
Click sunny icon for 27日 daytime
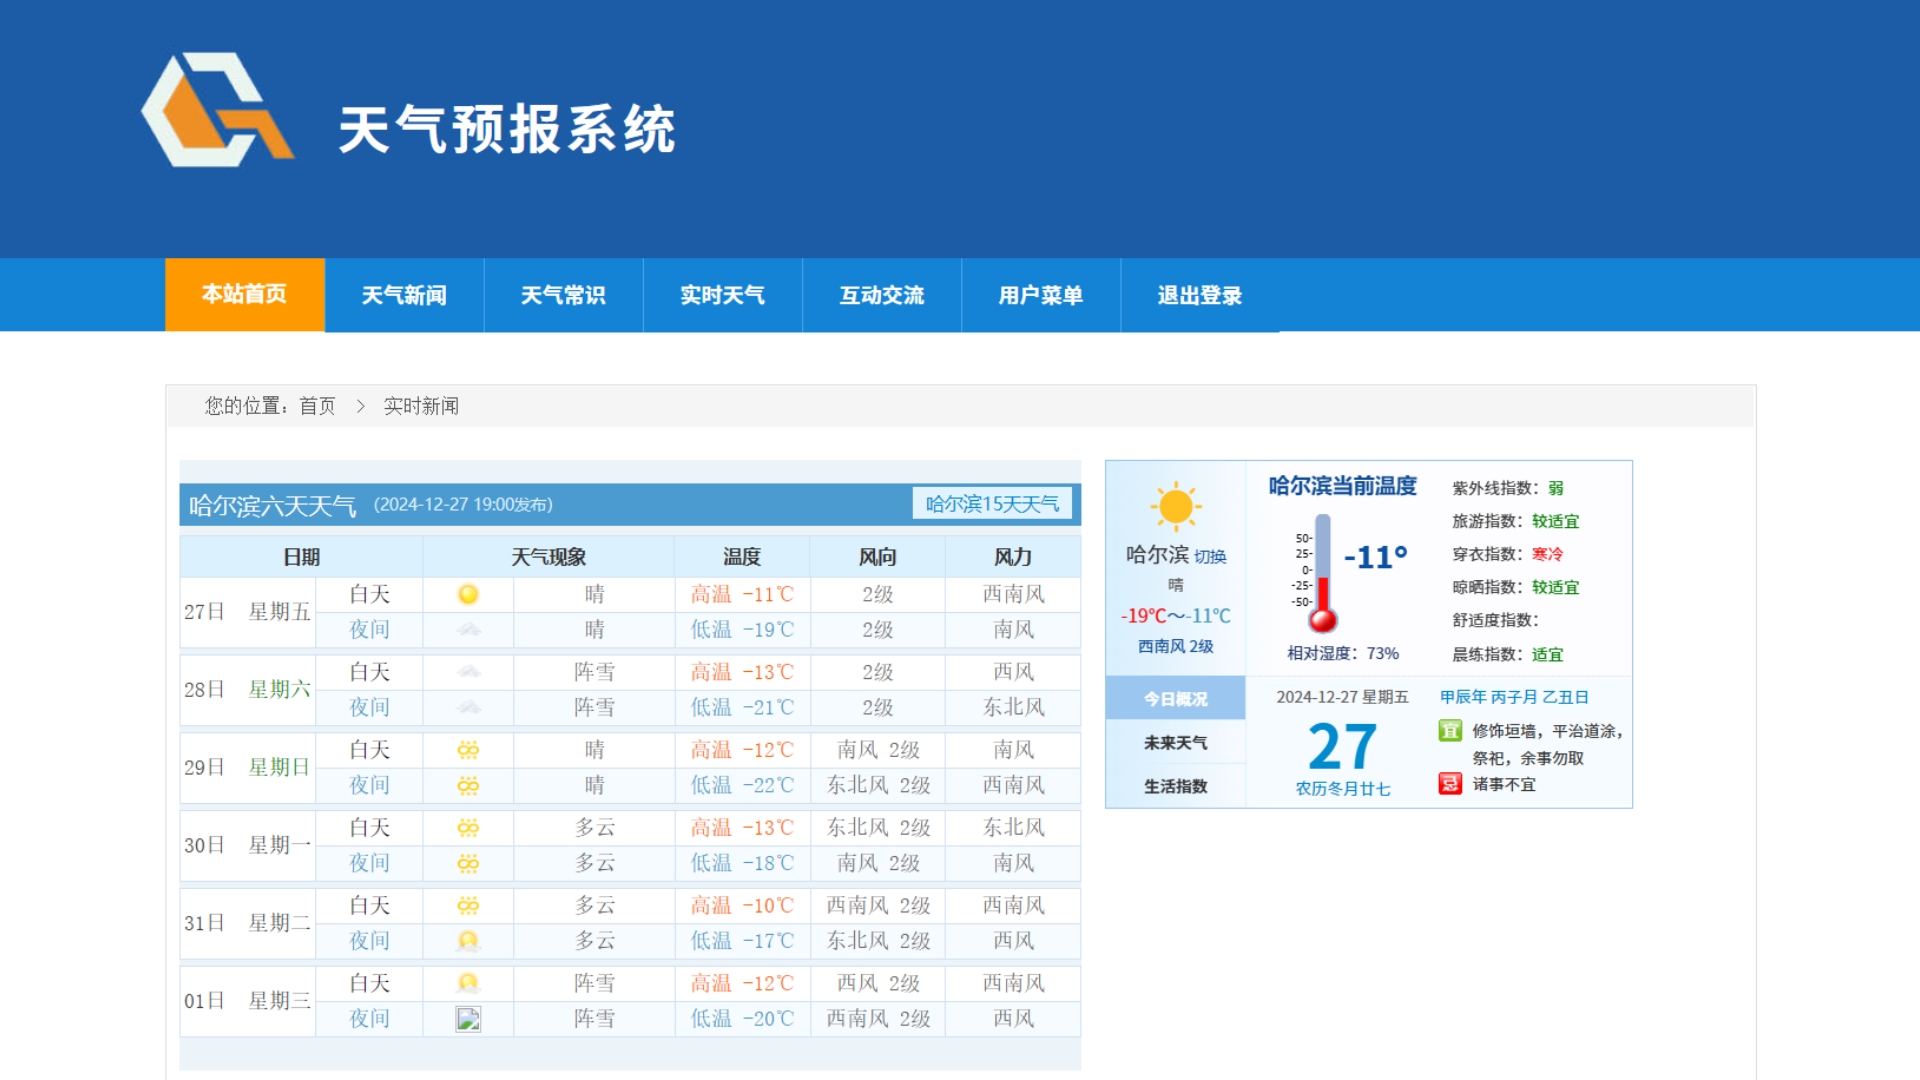tap(468, 595)
